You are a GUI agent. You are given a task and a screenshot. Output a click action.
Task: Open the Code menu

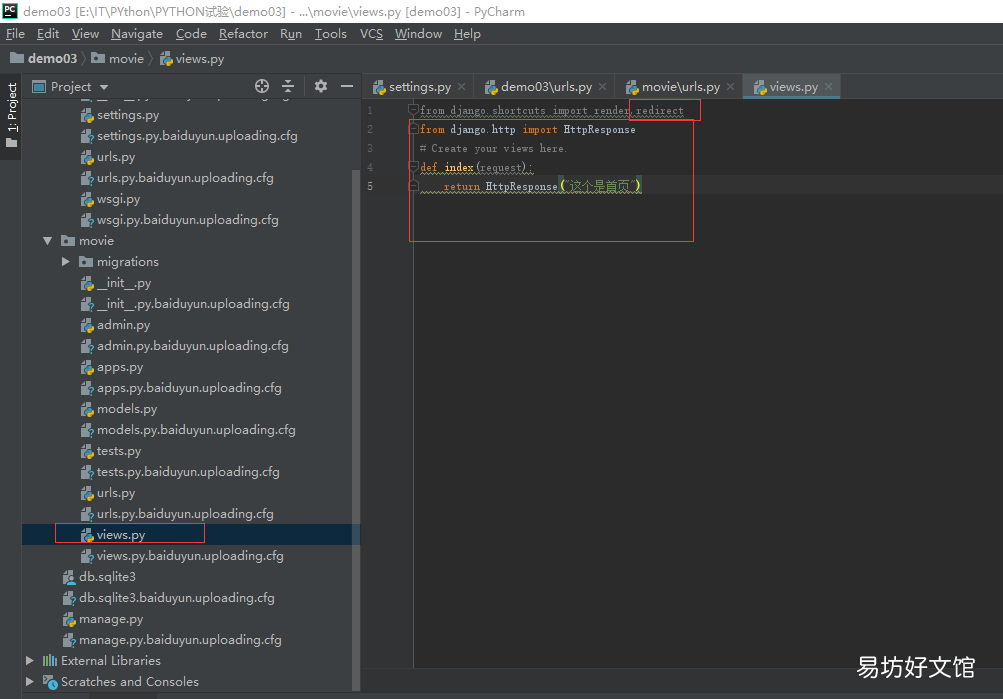click(x=191, y=34)
